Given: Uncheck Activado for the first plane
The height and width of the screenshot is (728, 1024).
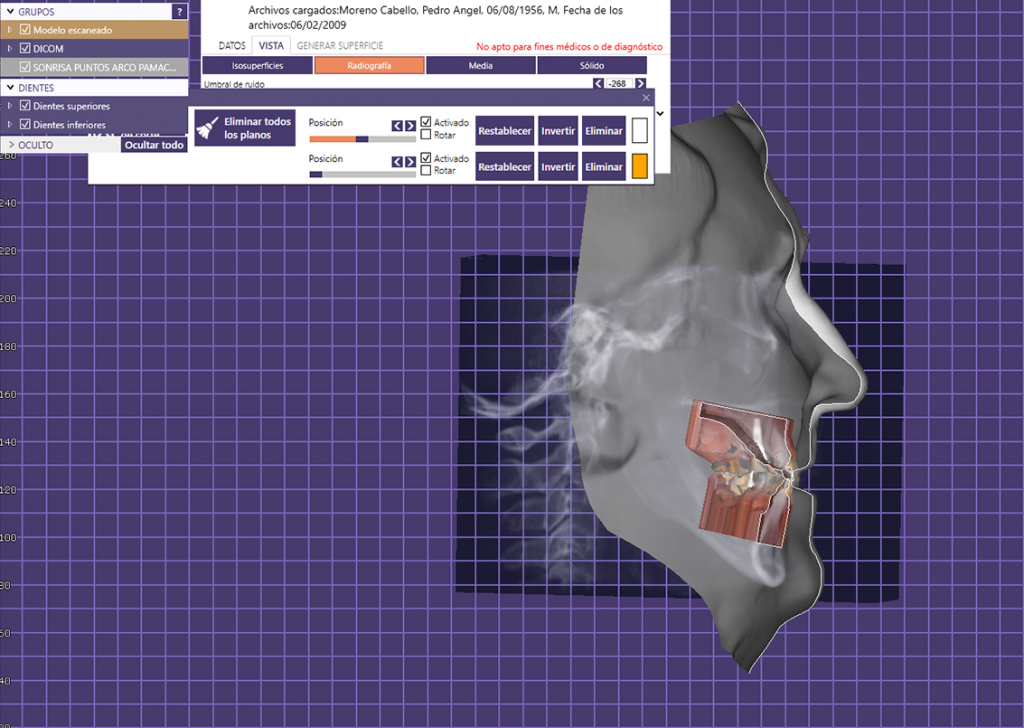Looking at the screenshot, I should click(x=425, y=122).
